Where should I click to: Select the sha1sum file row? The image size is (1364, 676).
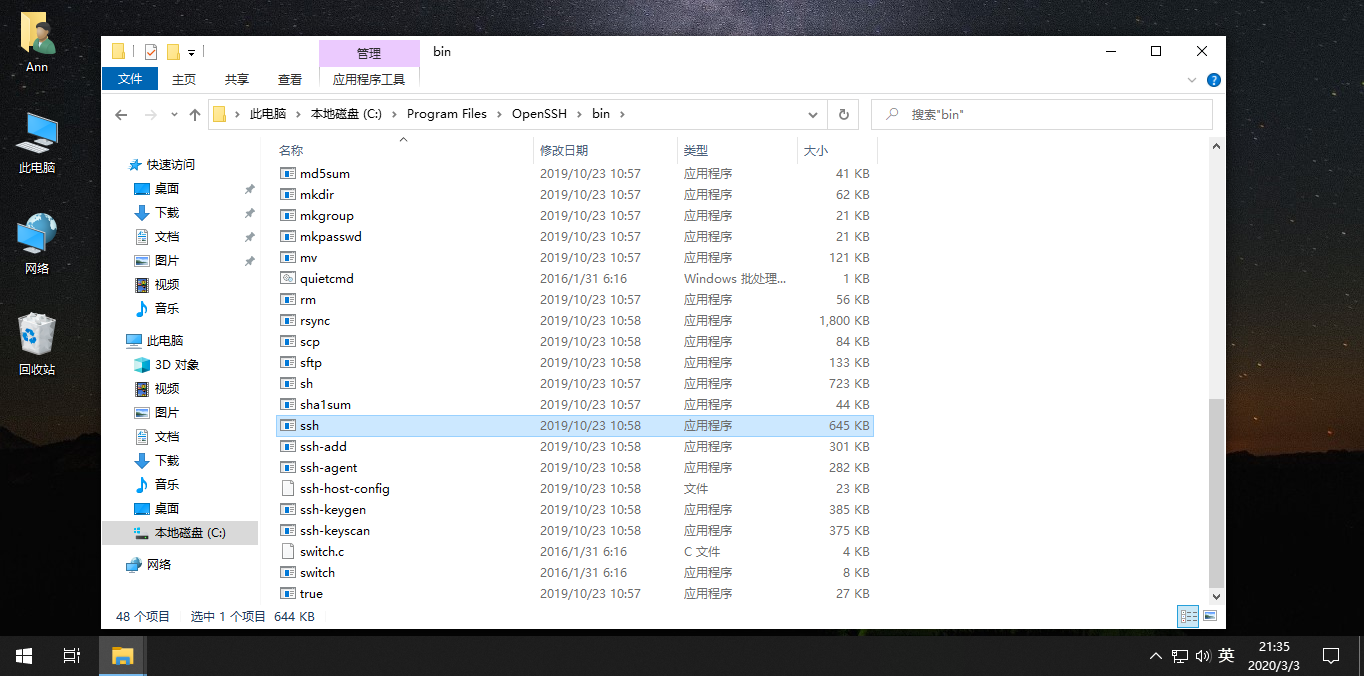574,405
